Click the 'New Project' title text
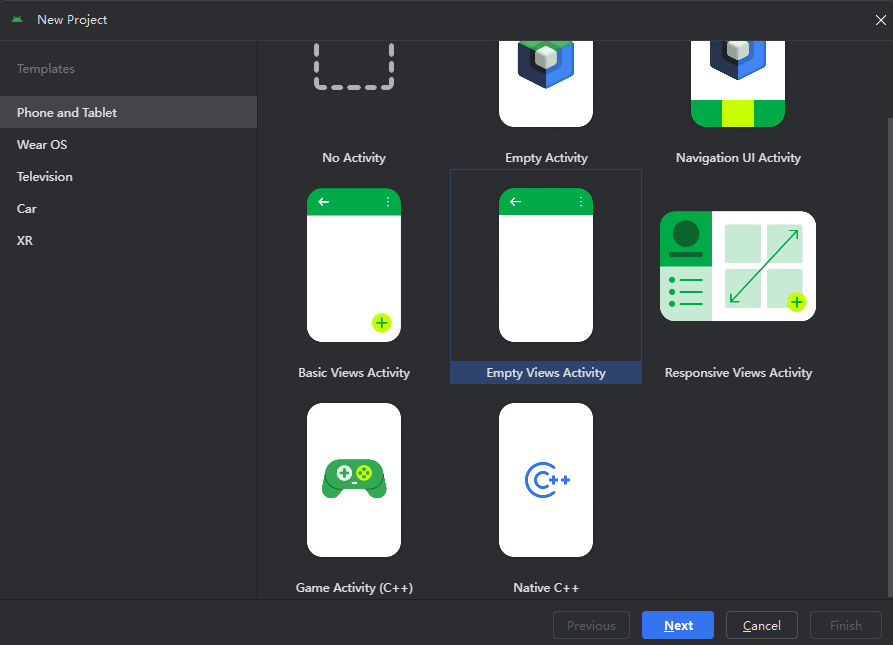893x645 pixels. [x=72, y=19]
